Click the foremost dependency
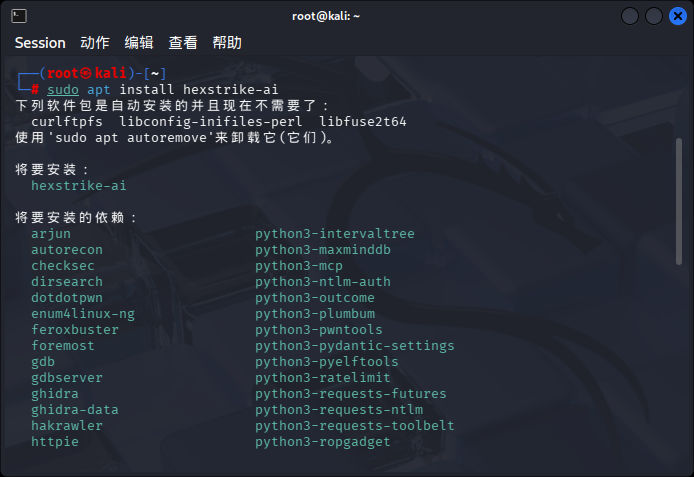The width and height of the screenshot is (694, 477). tap(63, 346)
